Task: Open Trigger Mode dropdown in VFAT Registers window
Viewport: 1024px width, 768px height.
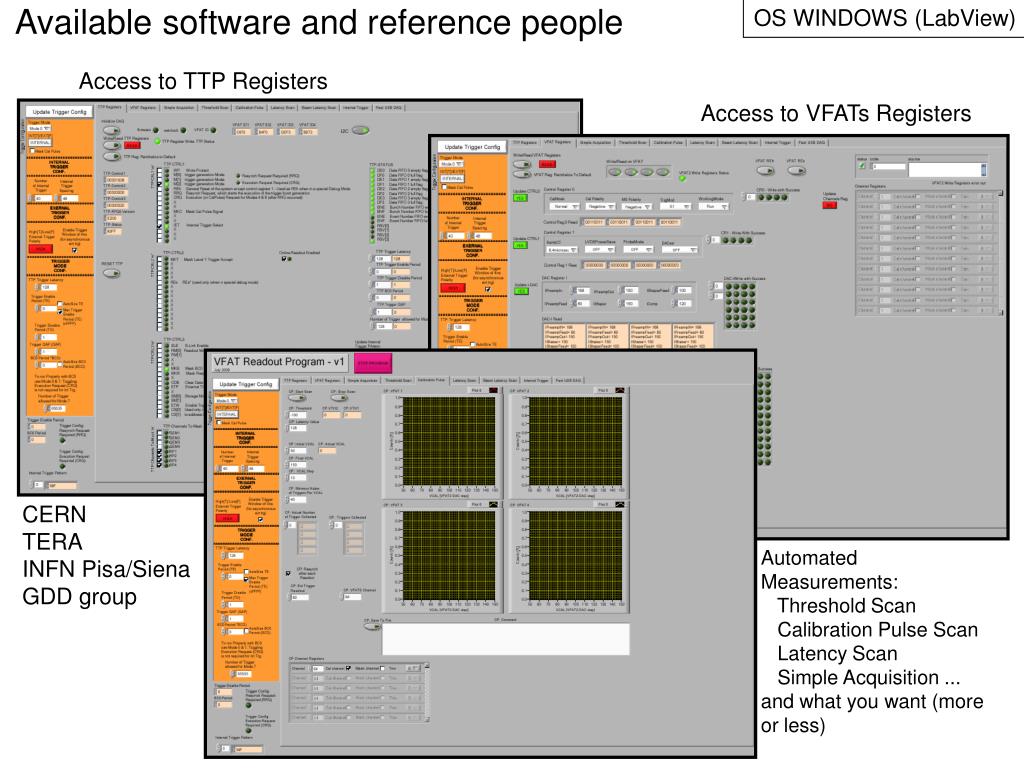Action: (x=453, y=164)
